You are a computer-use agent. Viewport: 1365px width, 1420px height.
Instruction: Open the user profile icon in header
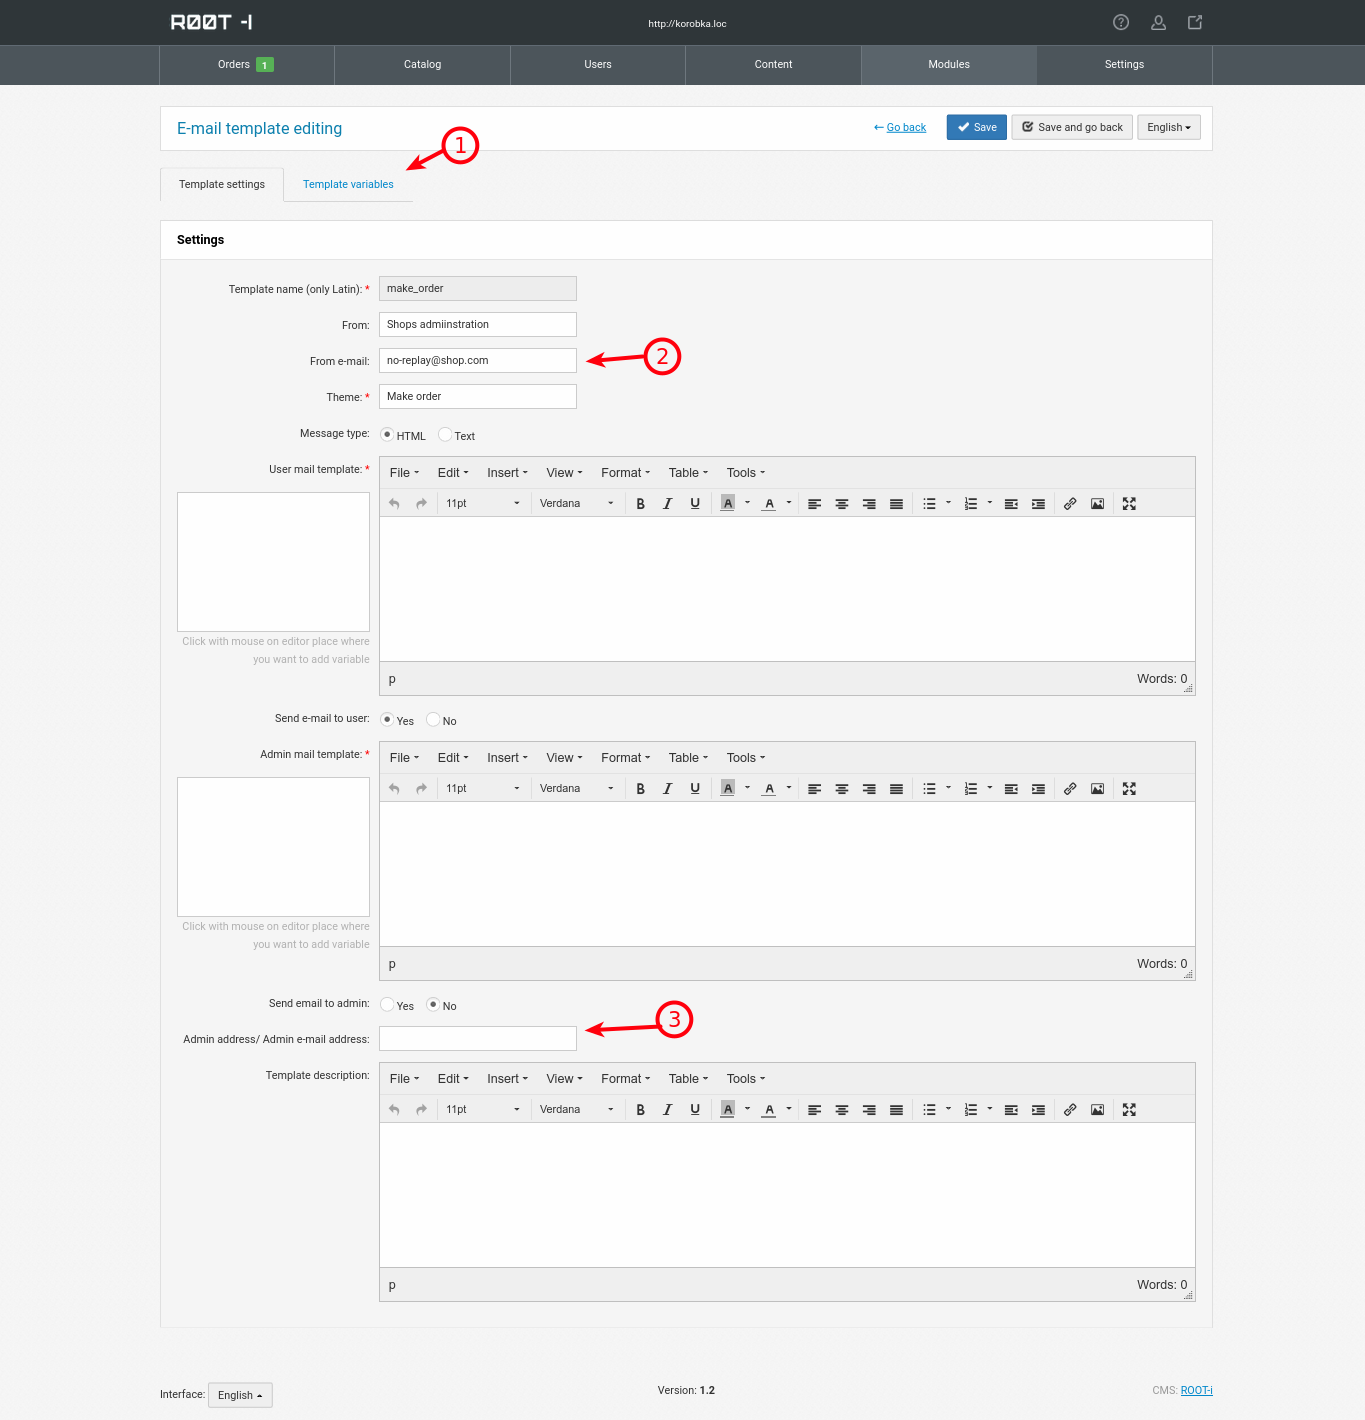pyautogui.click(x=1158, y=22)
